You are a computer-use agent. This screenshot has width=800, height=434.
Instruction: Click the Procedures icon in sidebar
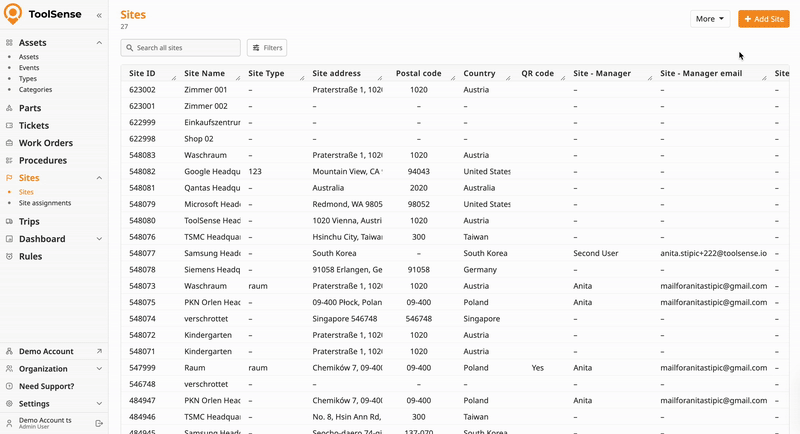pos(9,160)
